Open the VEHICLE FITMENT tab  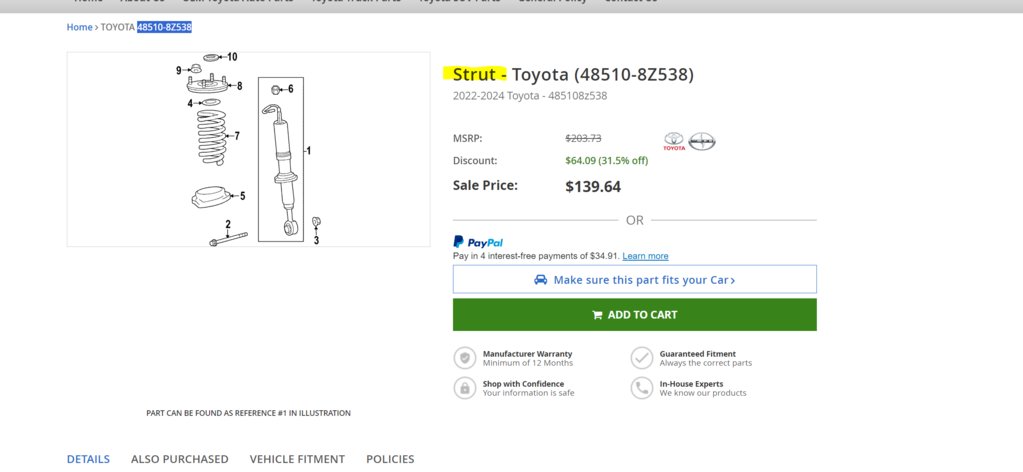[297, 459]
